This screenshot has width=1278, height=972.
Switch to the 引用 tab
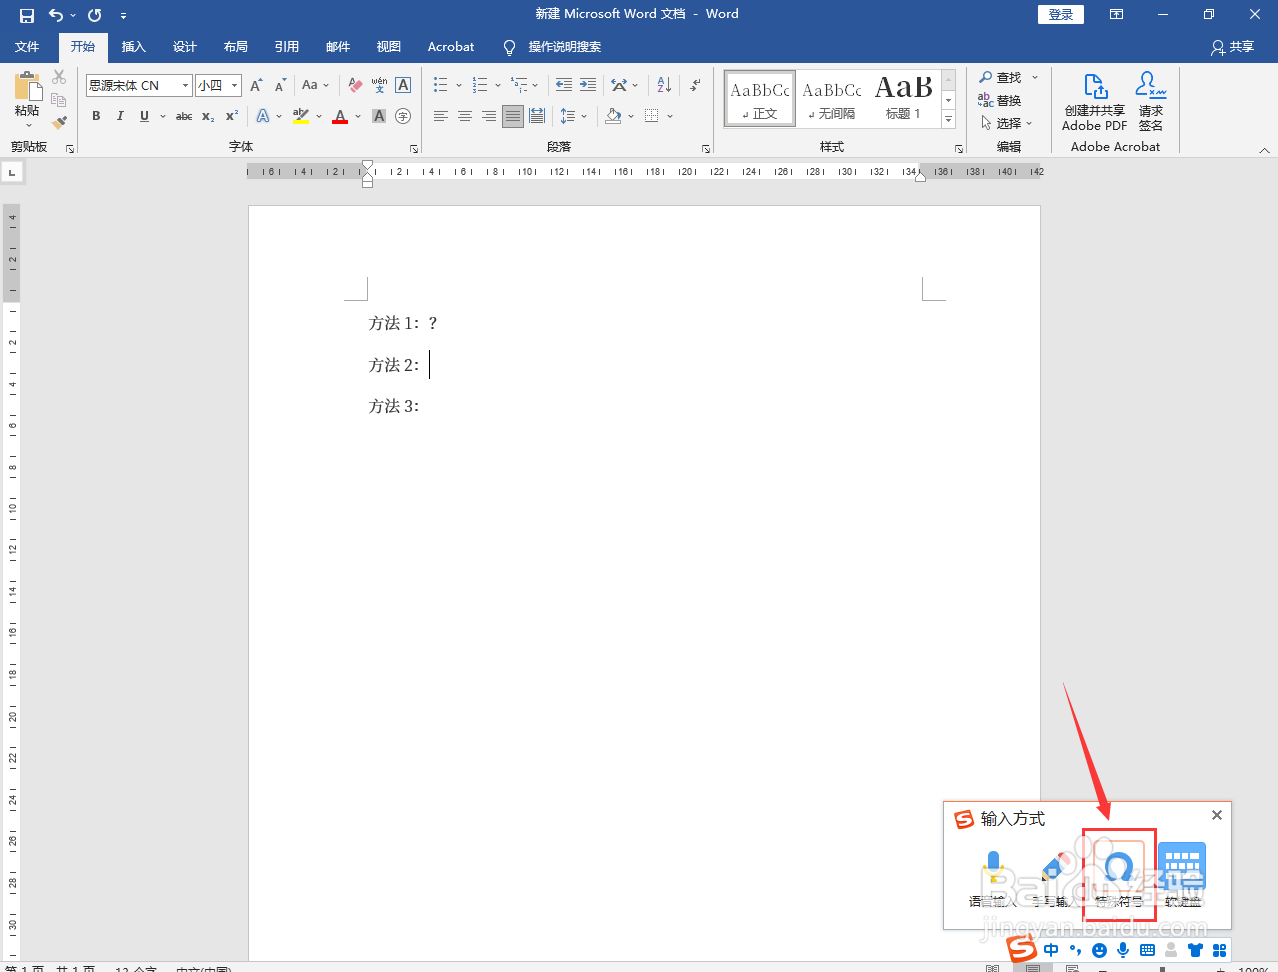pyautogui.click(x=287, y=47)
